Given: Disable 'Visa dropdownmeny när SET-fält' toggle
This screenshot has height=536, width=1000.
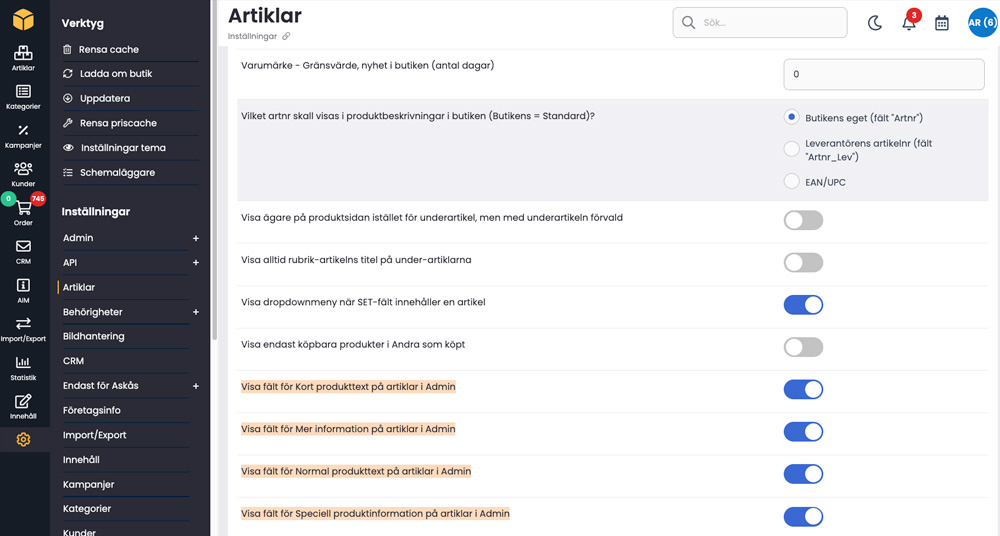Looking at the screenshot, I should 803,305.
